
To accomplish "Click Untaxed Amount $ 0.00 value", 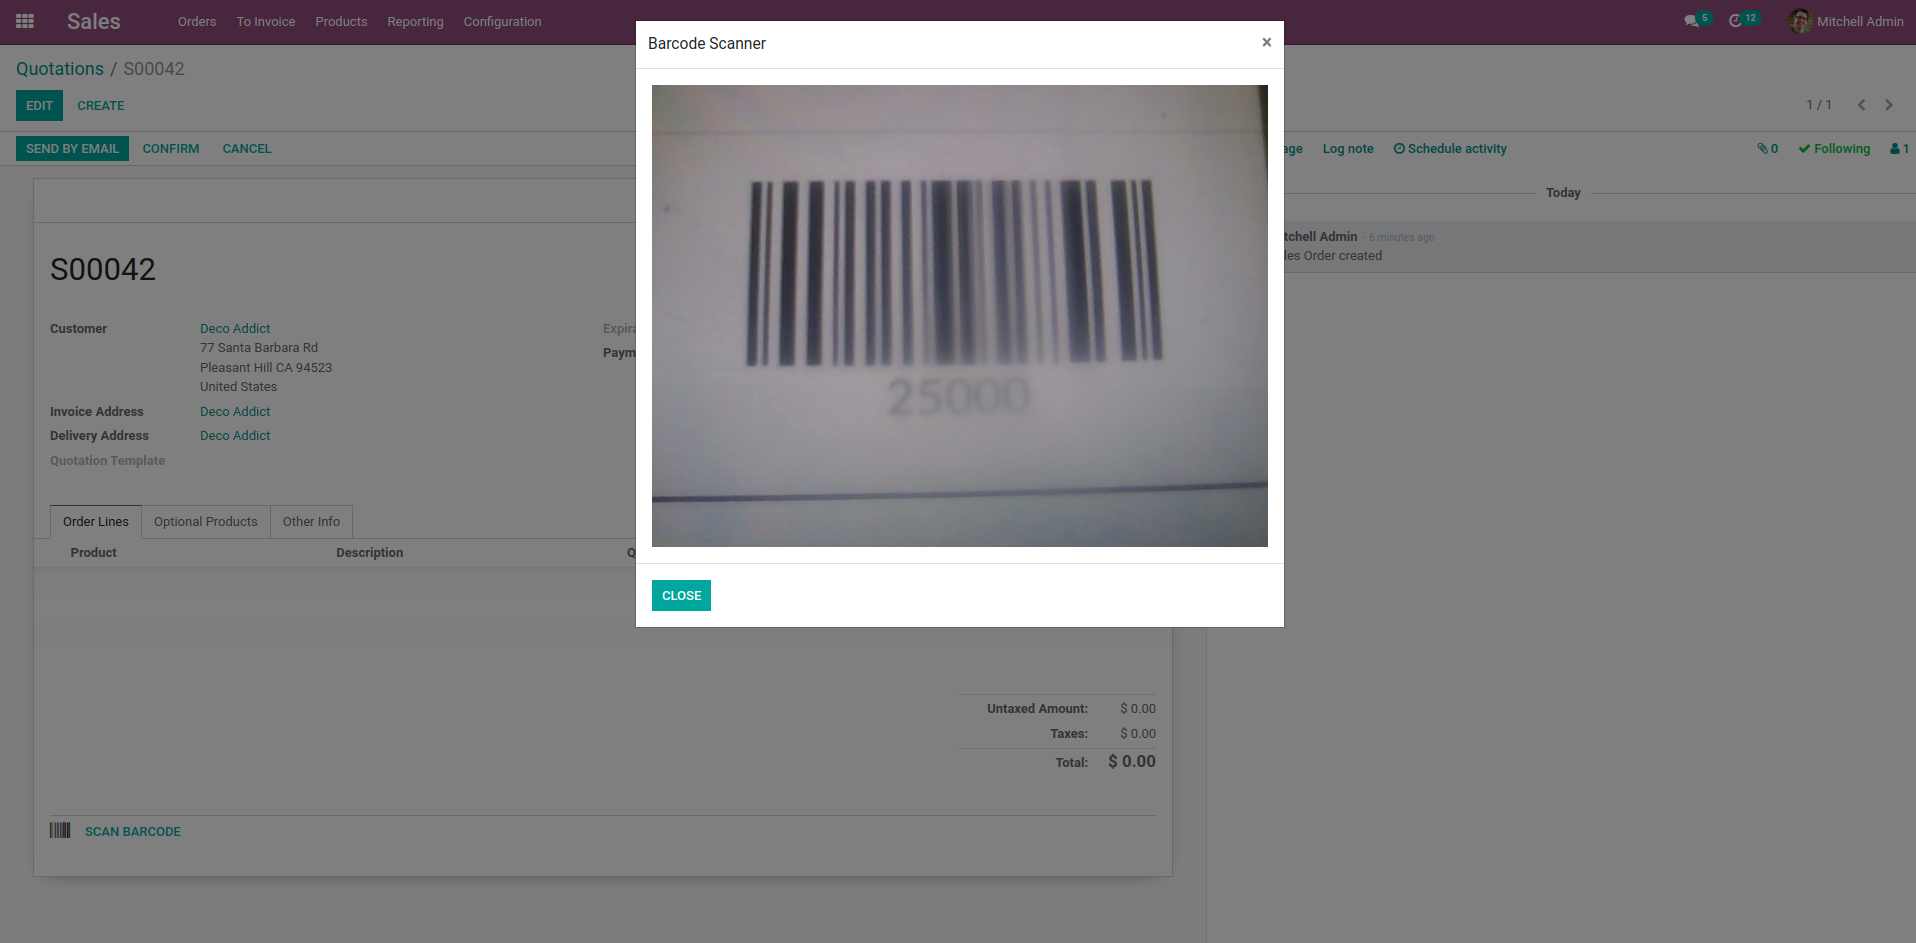I will coord(1138,709).
